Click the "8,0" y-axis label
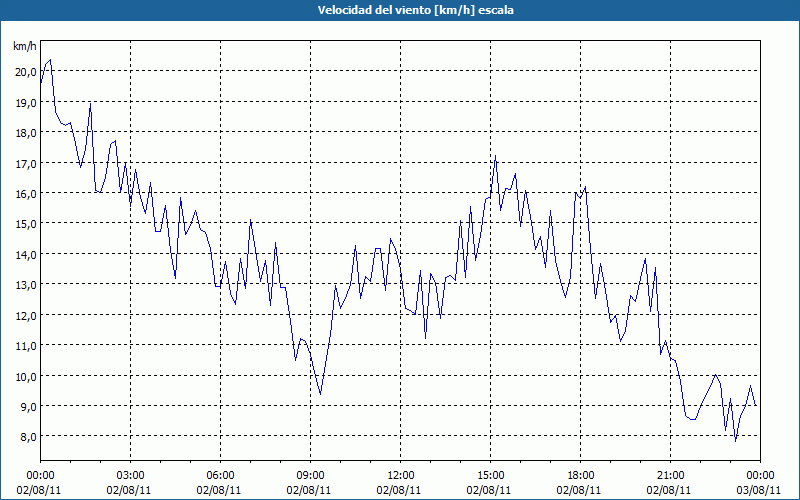This screenshot has width=800, height=500. (28, 437)
